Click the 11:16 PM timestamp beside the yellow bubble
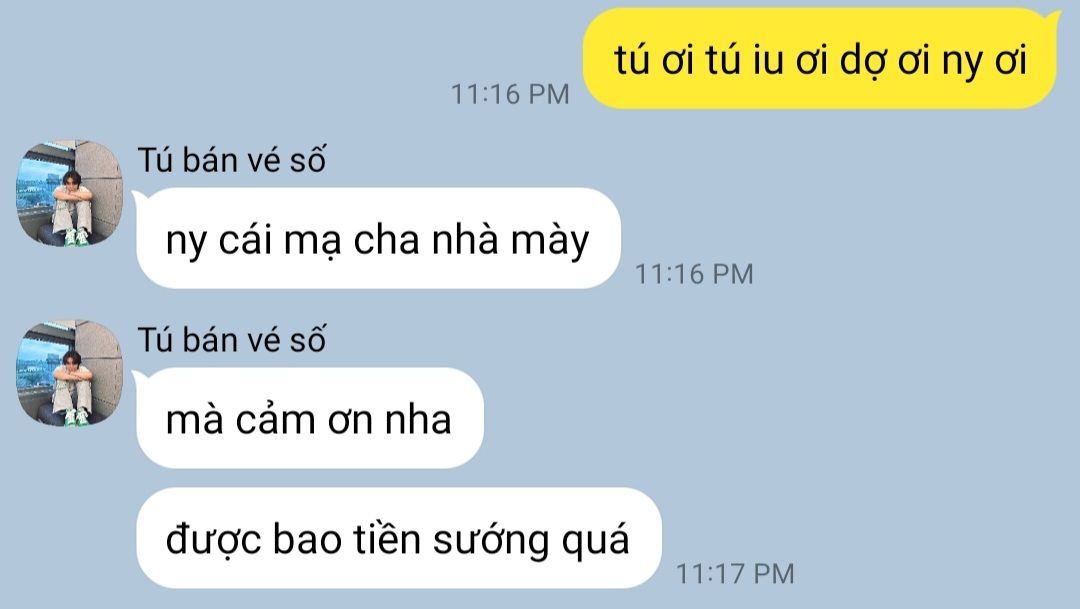1080x609 pixels. pos(510,94)
